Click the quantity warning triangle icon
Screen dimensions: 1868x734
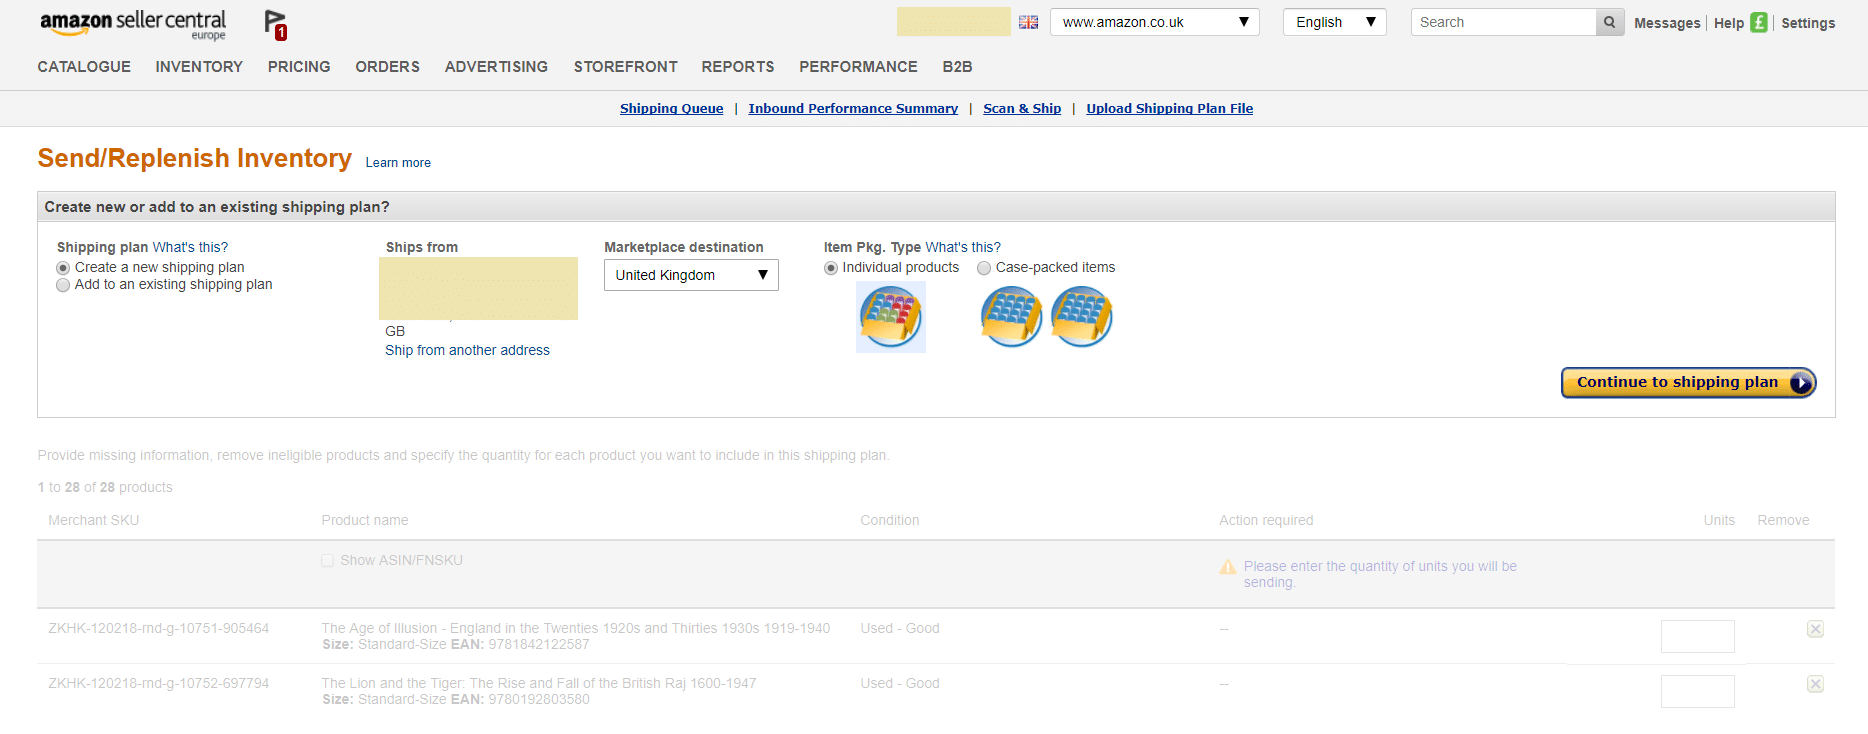[x=1228, y=567]
